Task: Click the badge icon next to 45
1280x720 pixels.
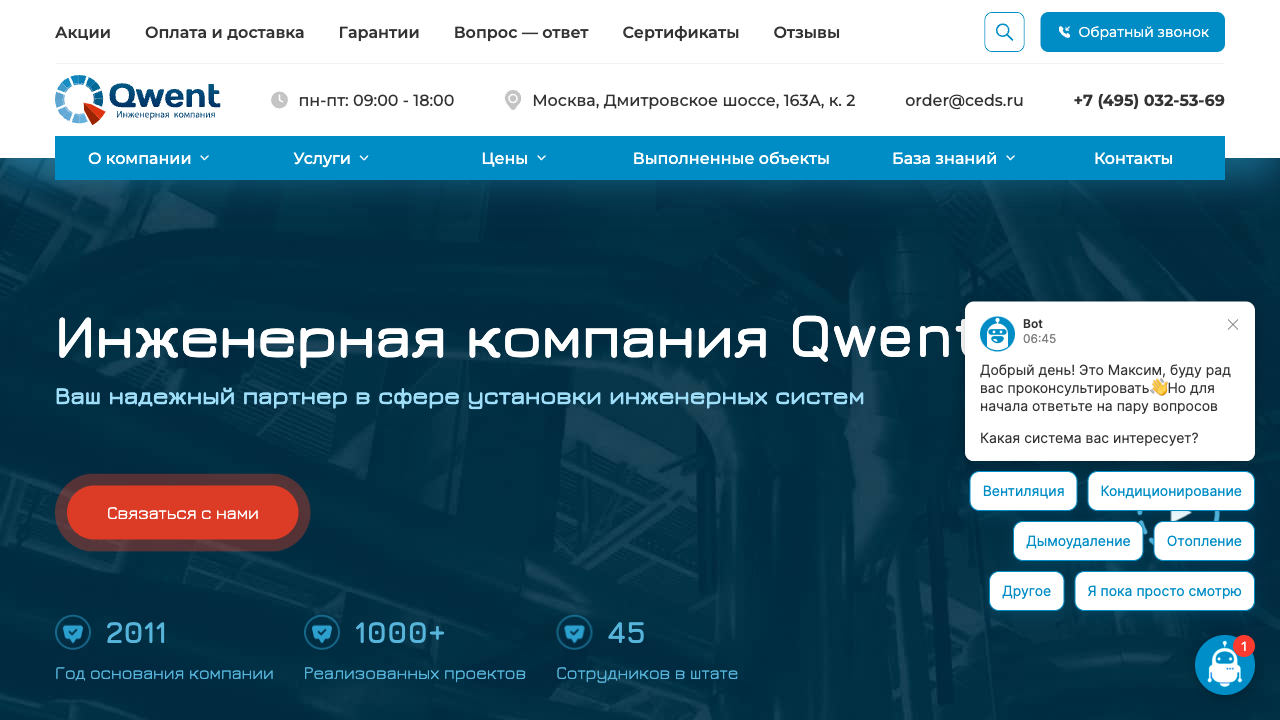Action: point(574,632)
